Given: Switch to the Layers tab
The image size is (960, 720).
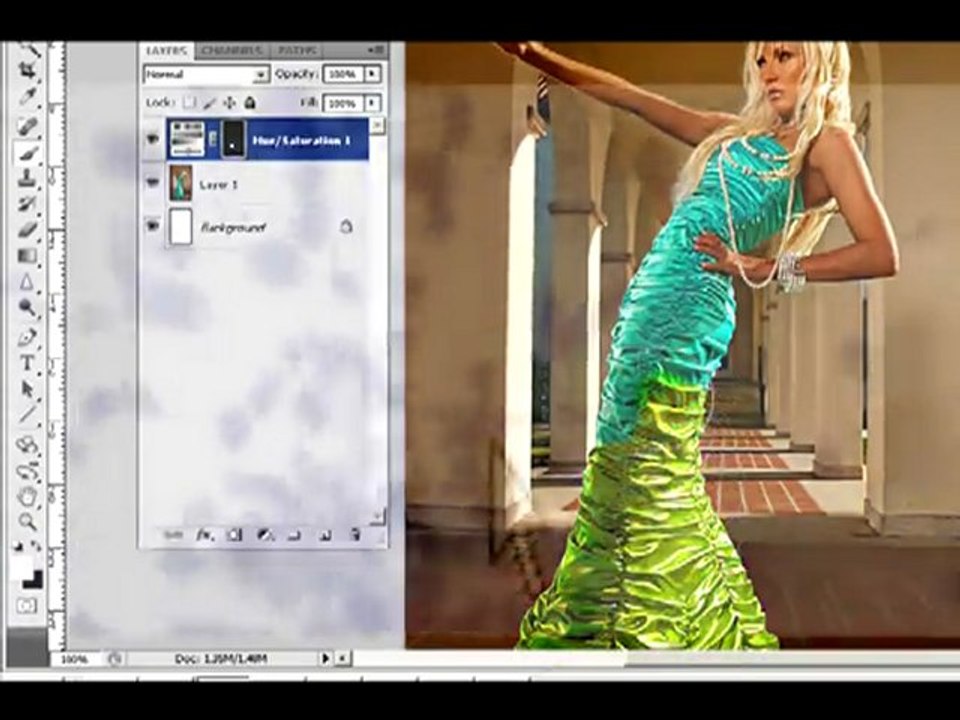Looking at the screenshot, I should point(167,50).
